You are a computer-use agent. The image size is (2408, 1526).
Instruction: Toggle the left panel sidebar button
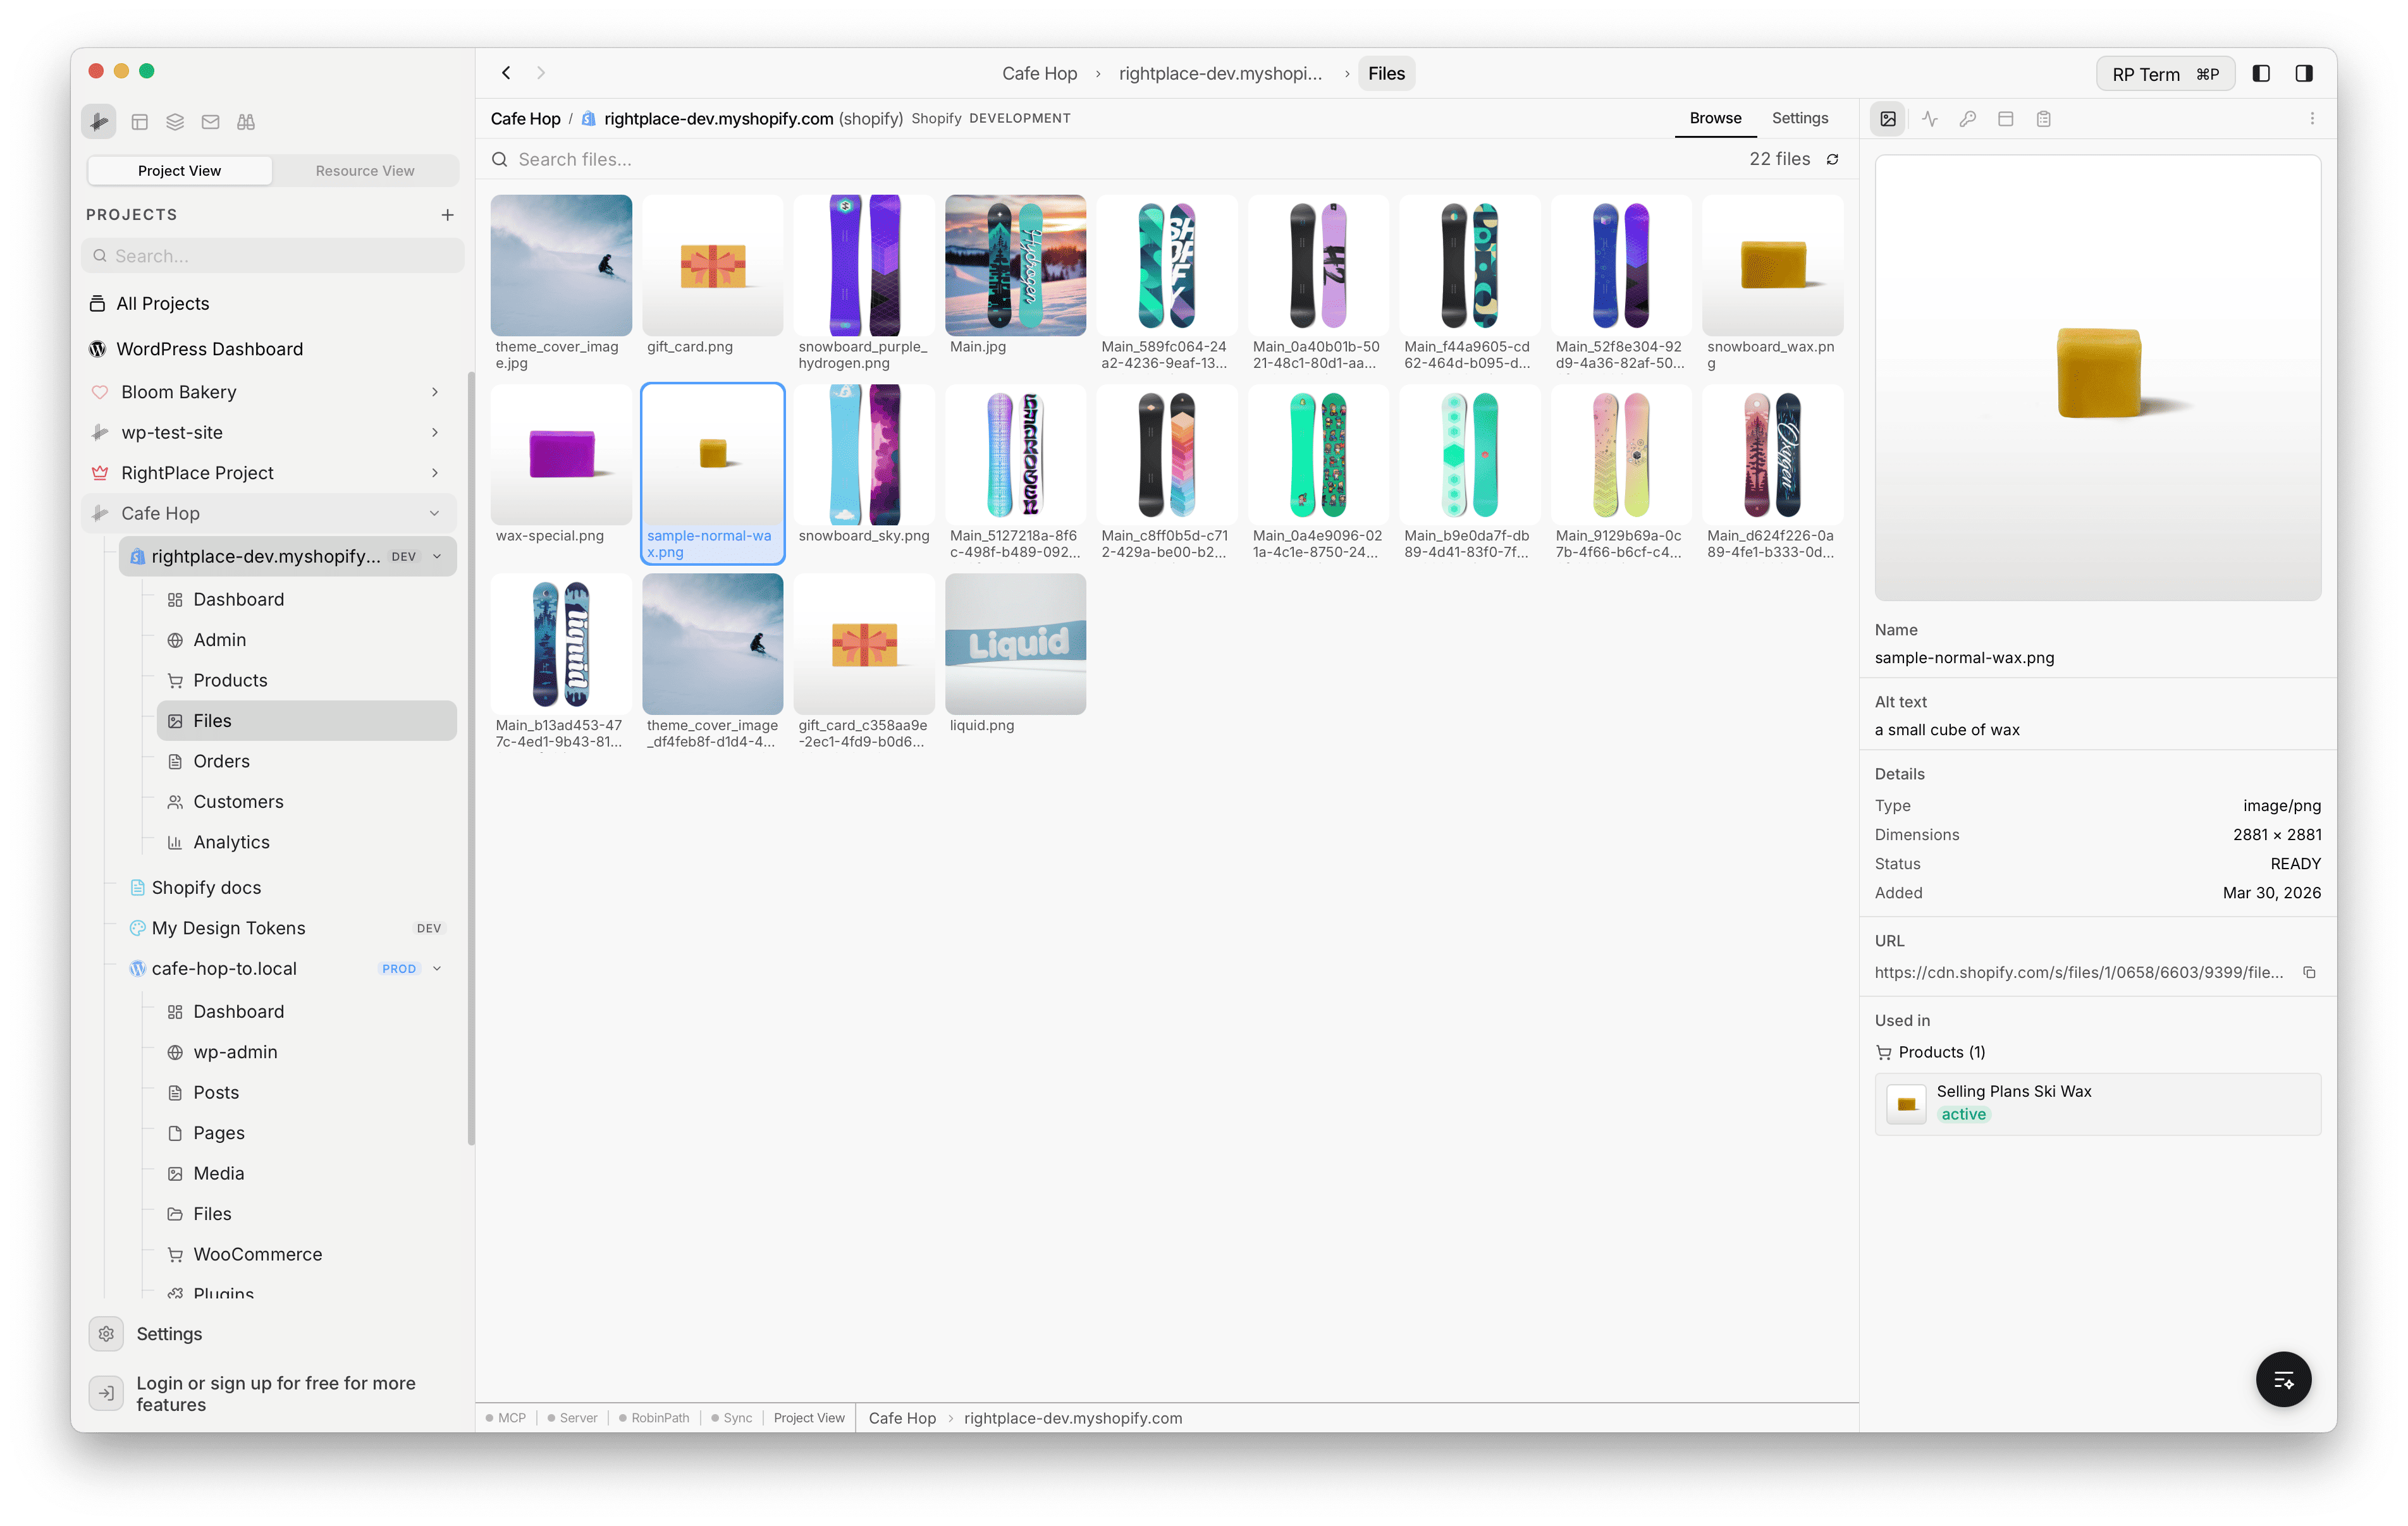point(2262,73)
